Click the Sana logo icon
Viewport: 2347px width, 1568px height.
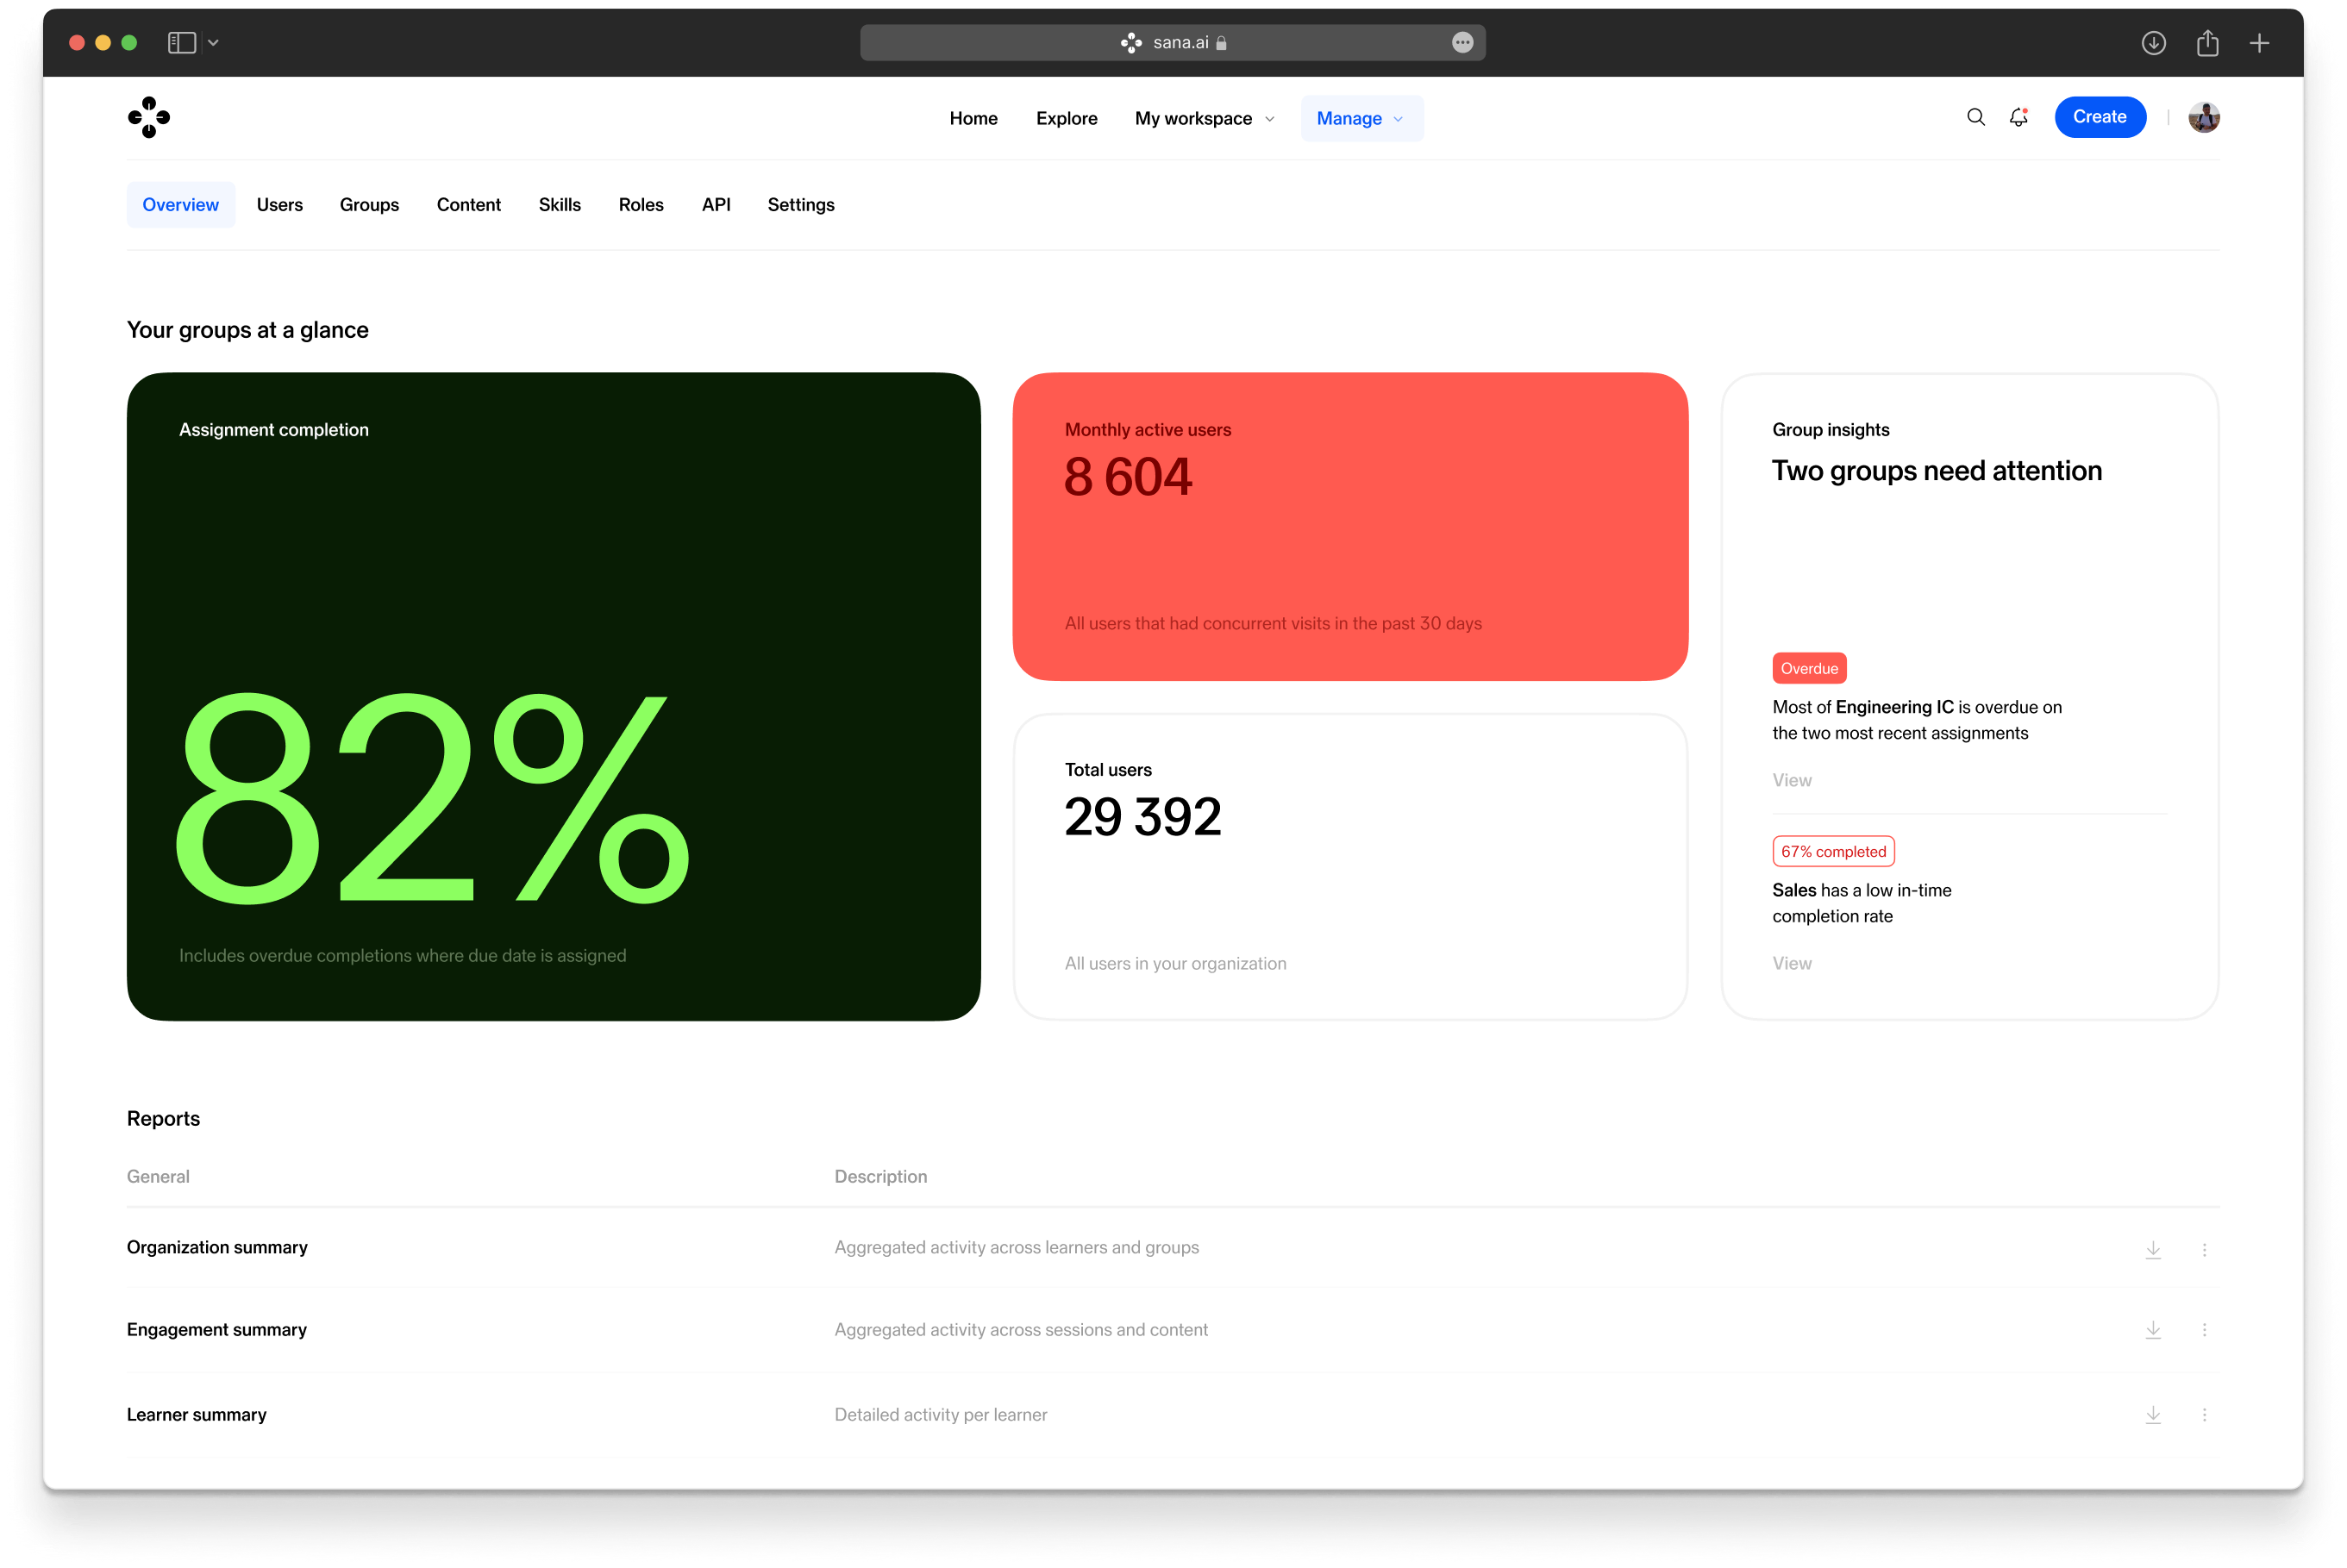(x=149, y=117)
